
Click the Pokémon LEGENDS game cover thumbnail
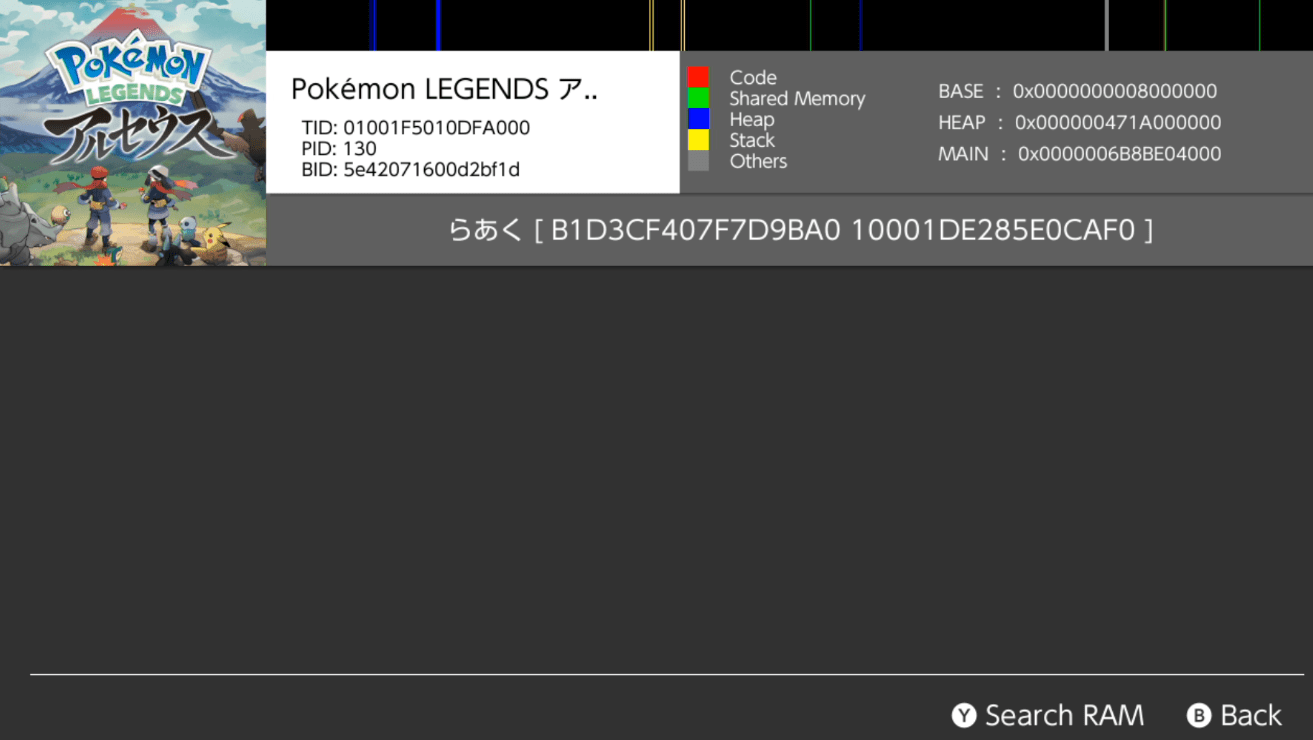pyautogui.click(x=133, y=133)
